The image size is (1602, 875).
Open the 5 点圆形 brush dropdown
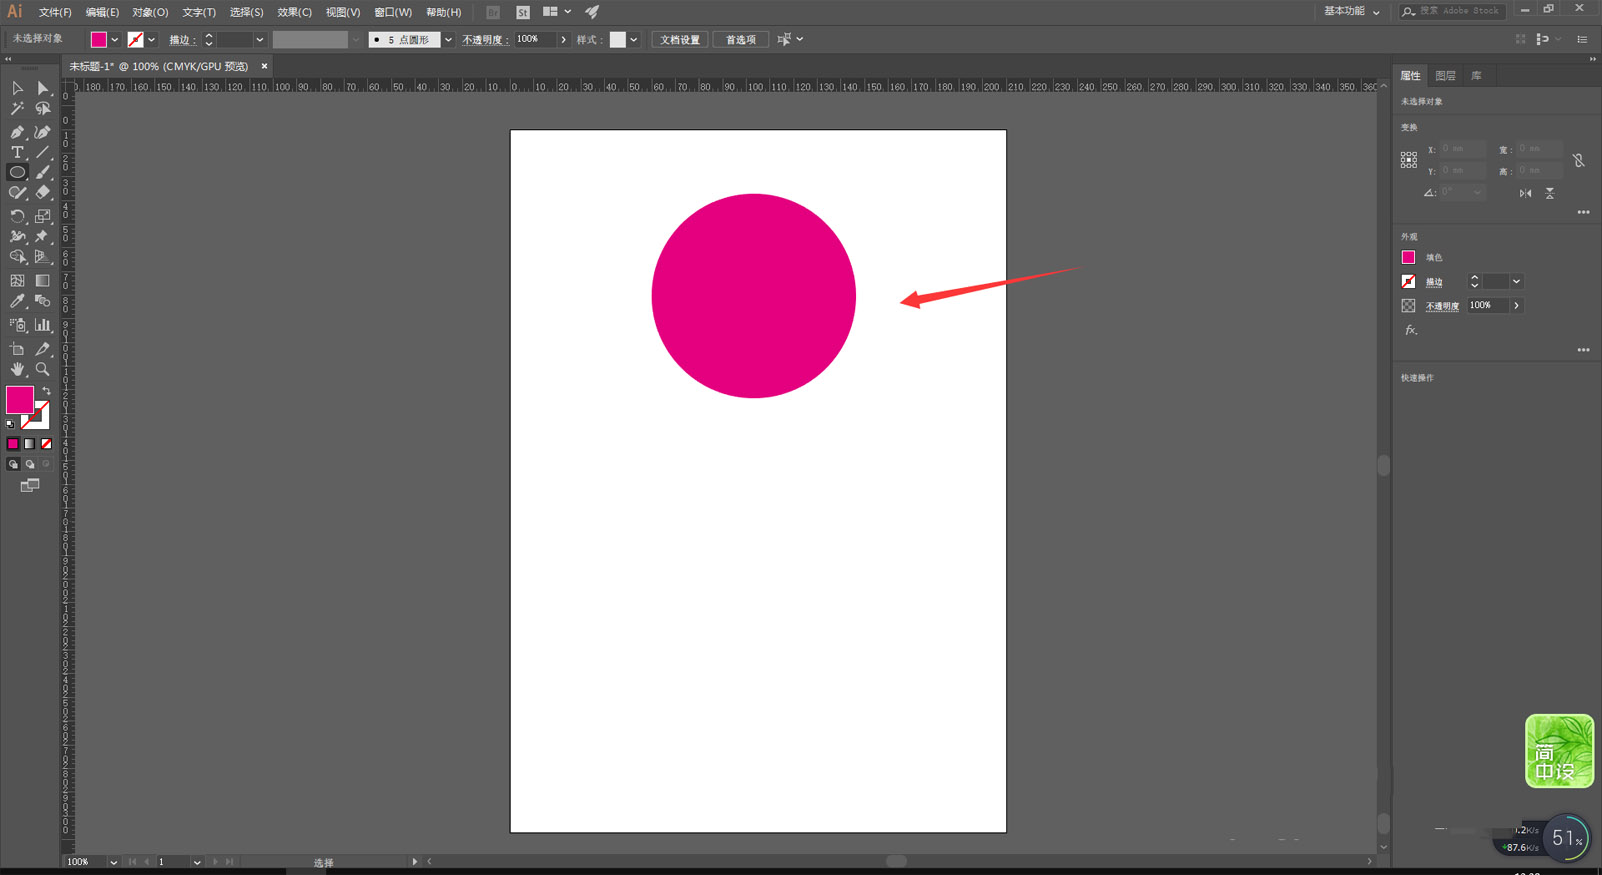pyautogui.click(x=448, y=40)
